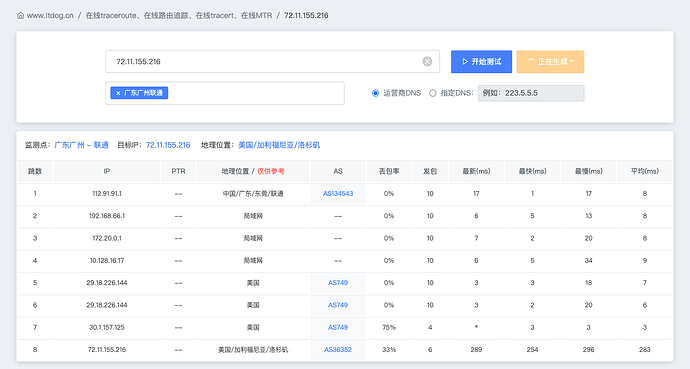Click IP cell 72.11.155.216 in hop 8
This screenshot has height=369, width=690.
(x=107, y=350)
